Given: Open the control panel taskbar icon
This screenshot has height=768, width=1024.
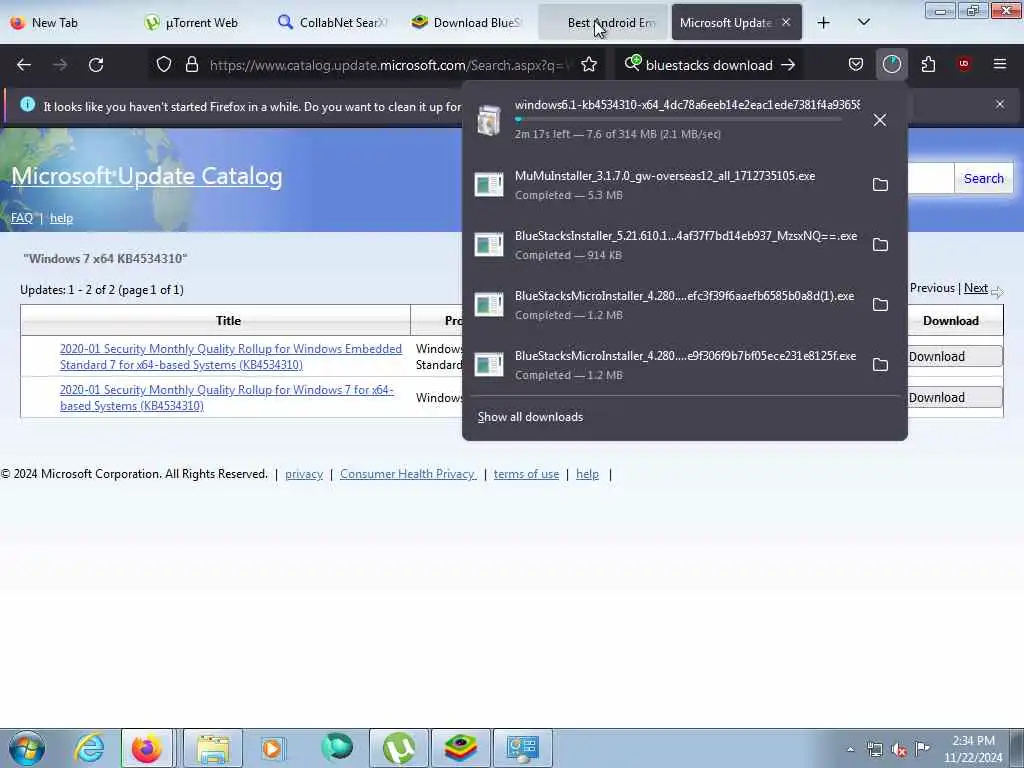Looking at the screenshot, I should (x=522, y=748).
